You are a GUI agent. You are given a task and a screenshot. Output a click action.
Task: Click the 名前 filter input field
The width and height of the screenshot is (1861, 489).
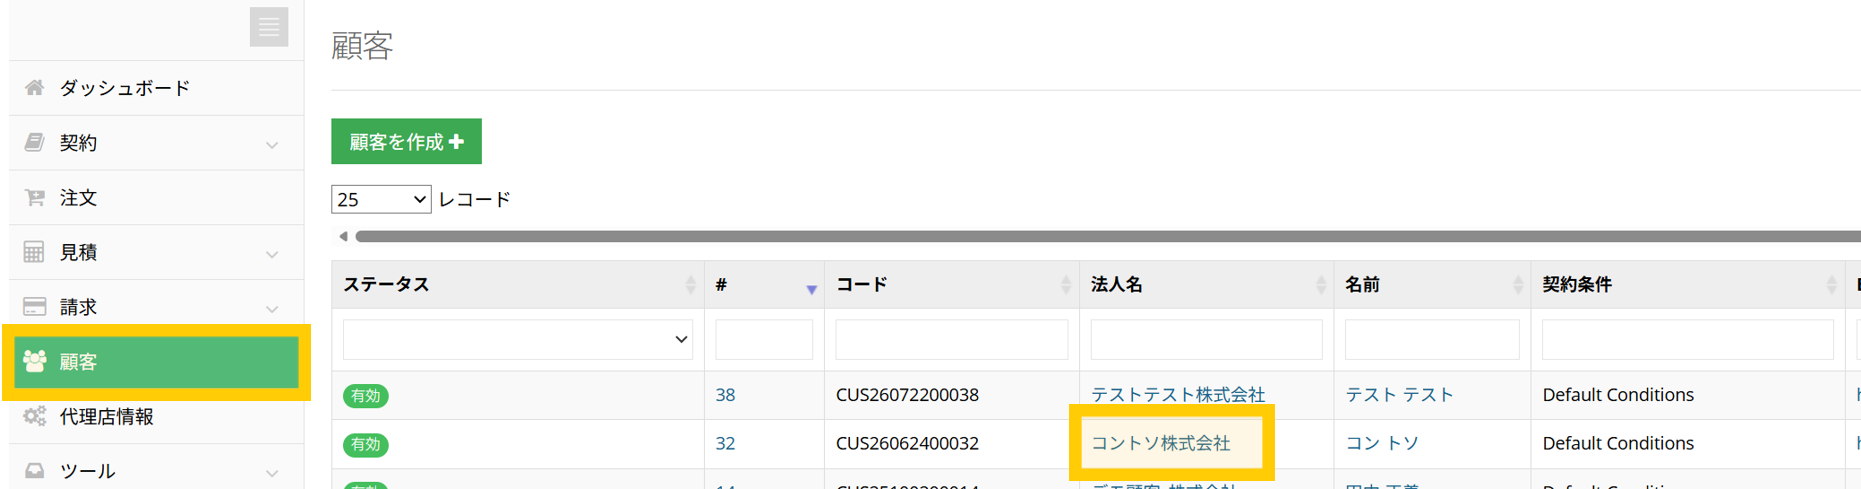[1432, 339]
